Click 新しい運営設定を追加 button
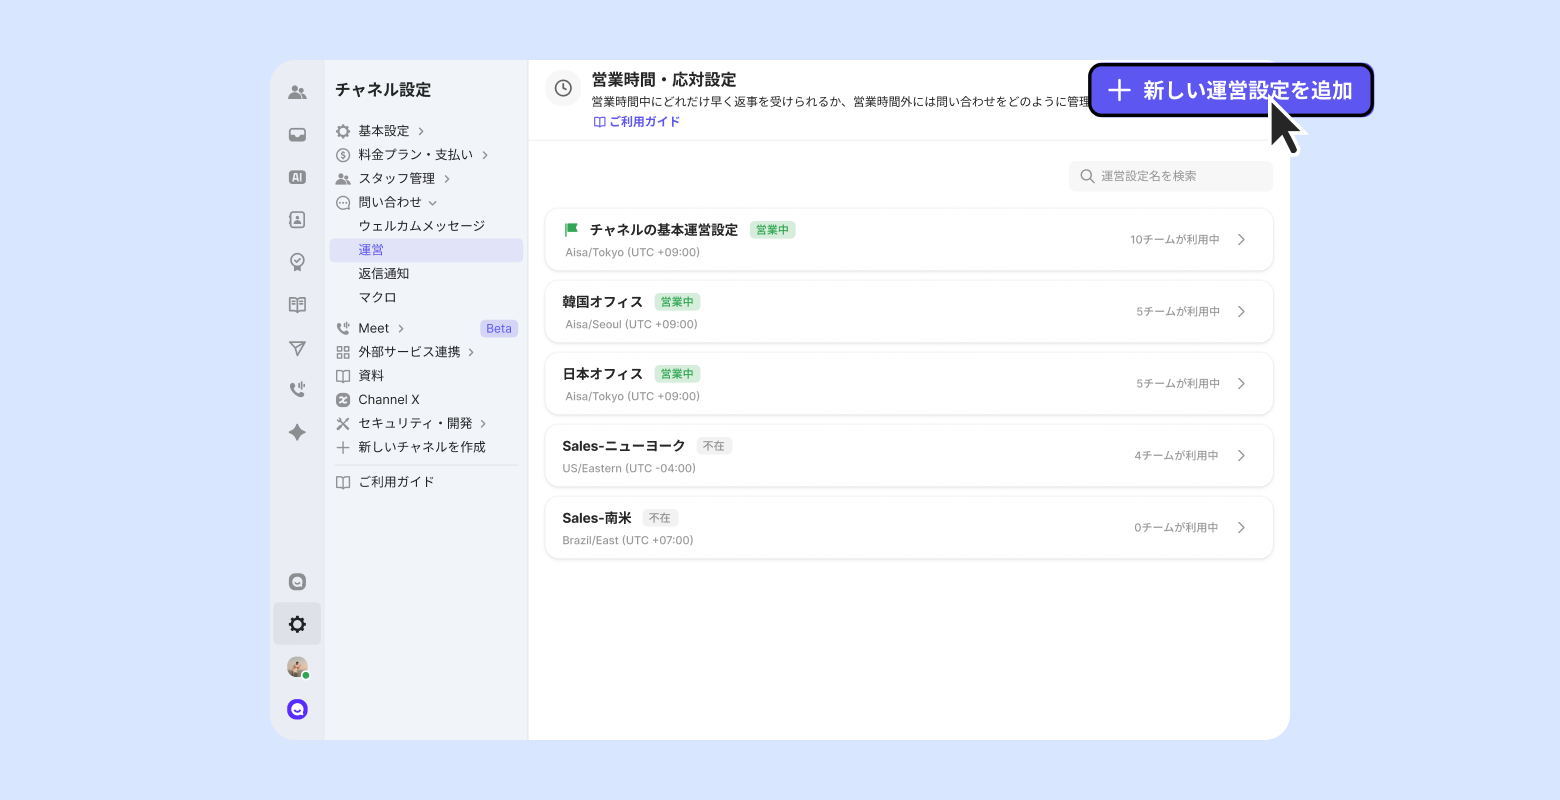1560x800 pixels. pos(1230,91)
